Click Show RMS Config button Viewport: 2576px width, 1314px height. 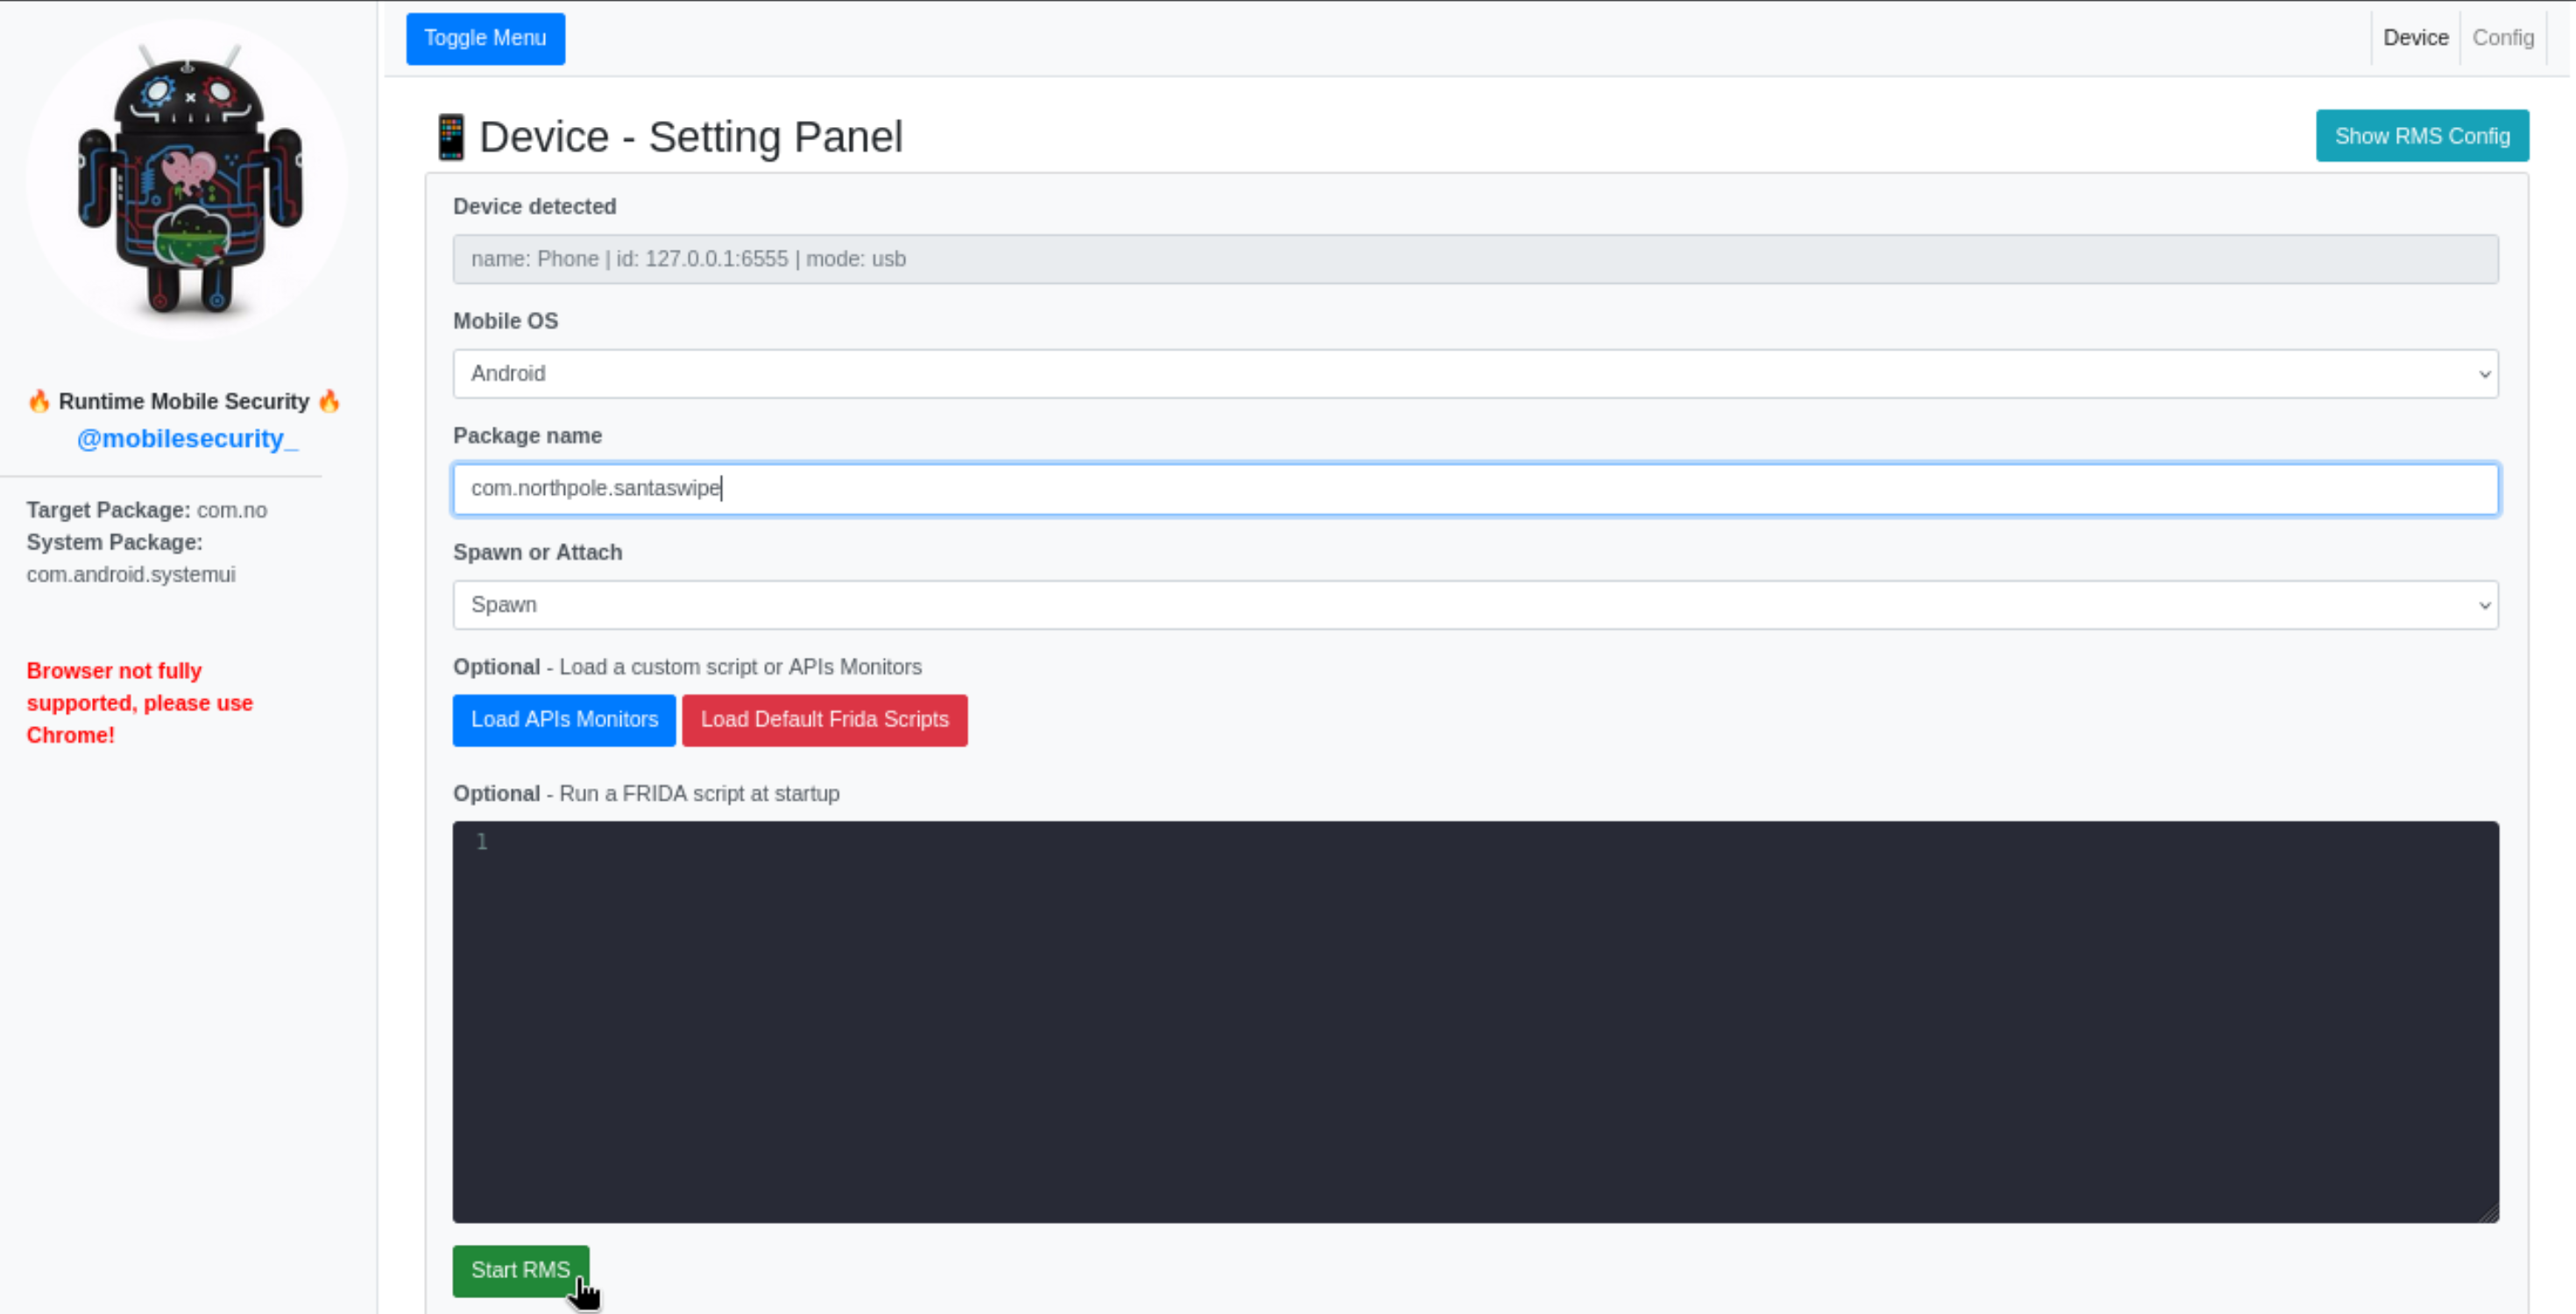click(2421, 136)
